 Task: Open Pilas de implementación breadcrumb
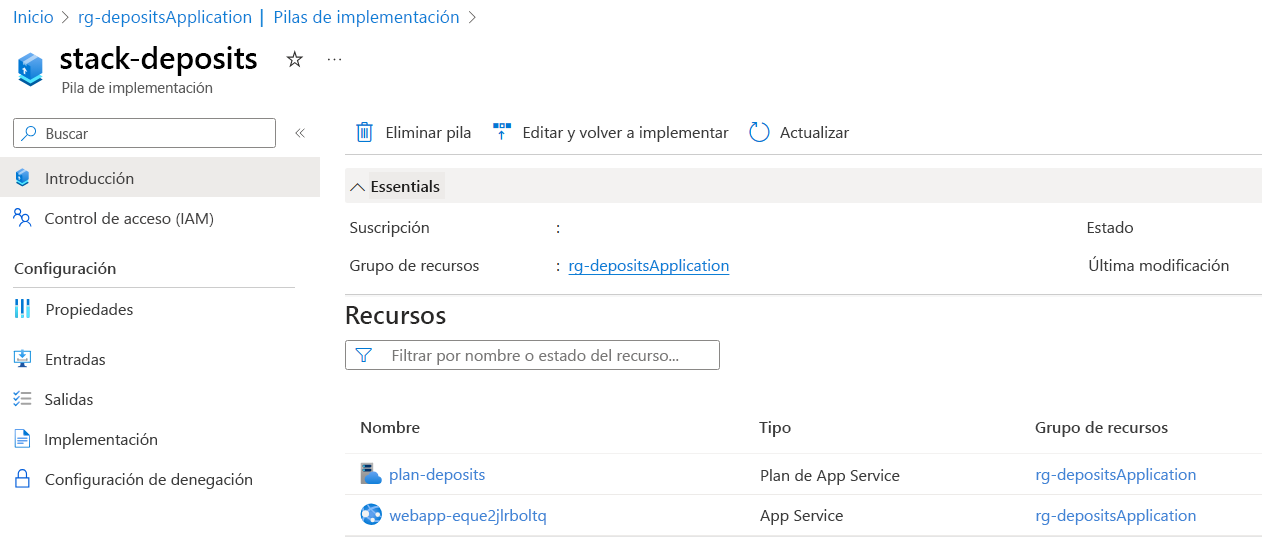tap(367, 17)
